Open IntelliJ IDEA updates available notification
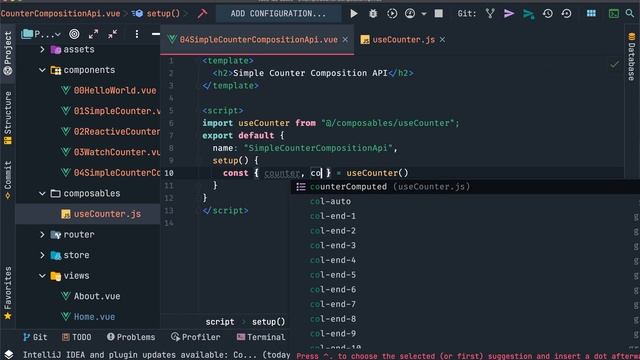Screen dimensions: 640x360 pos(156,355)
